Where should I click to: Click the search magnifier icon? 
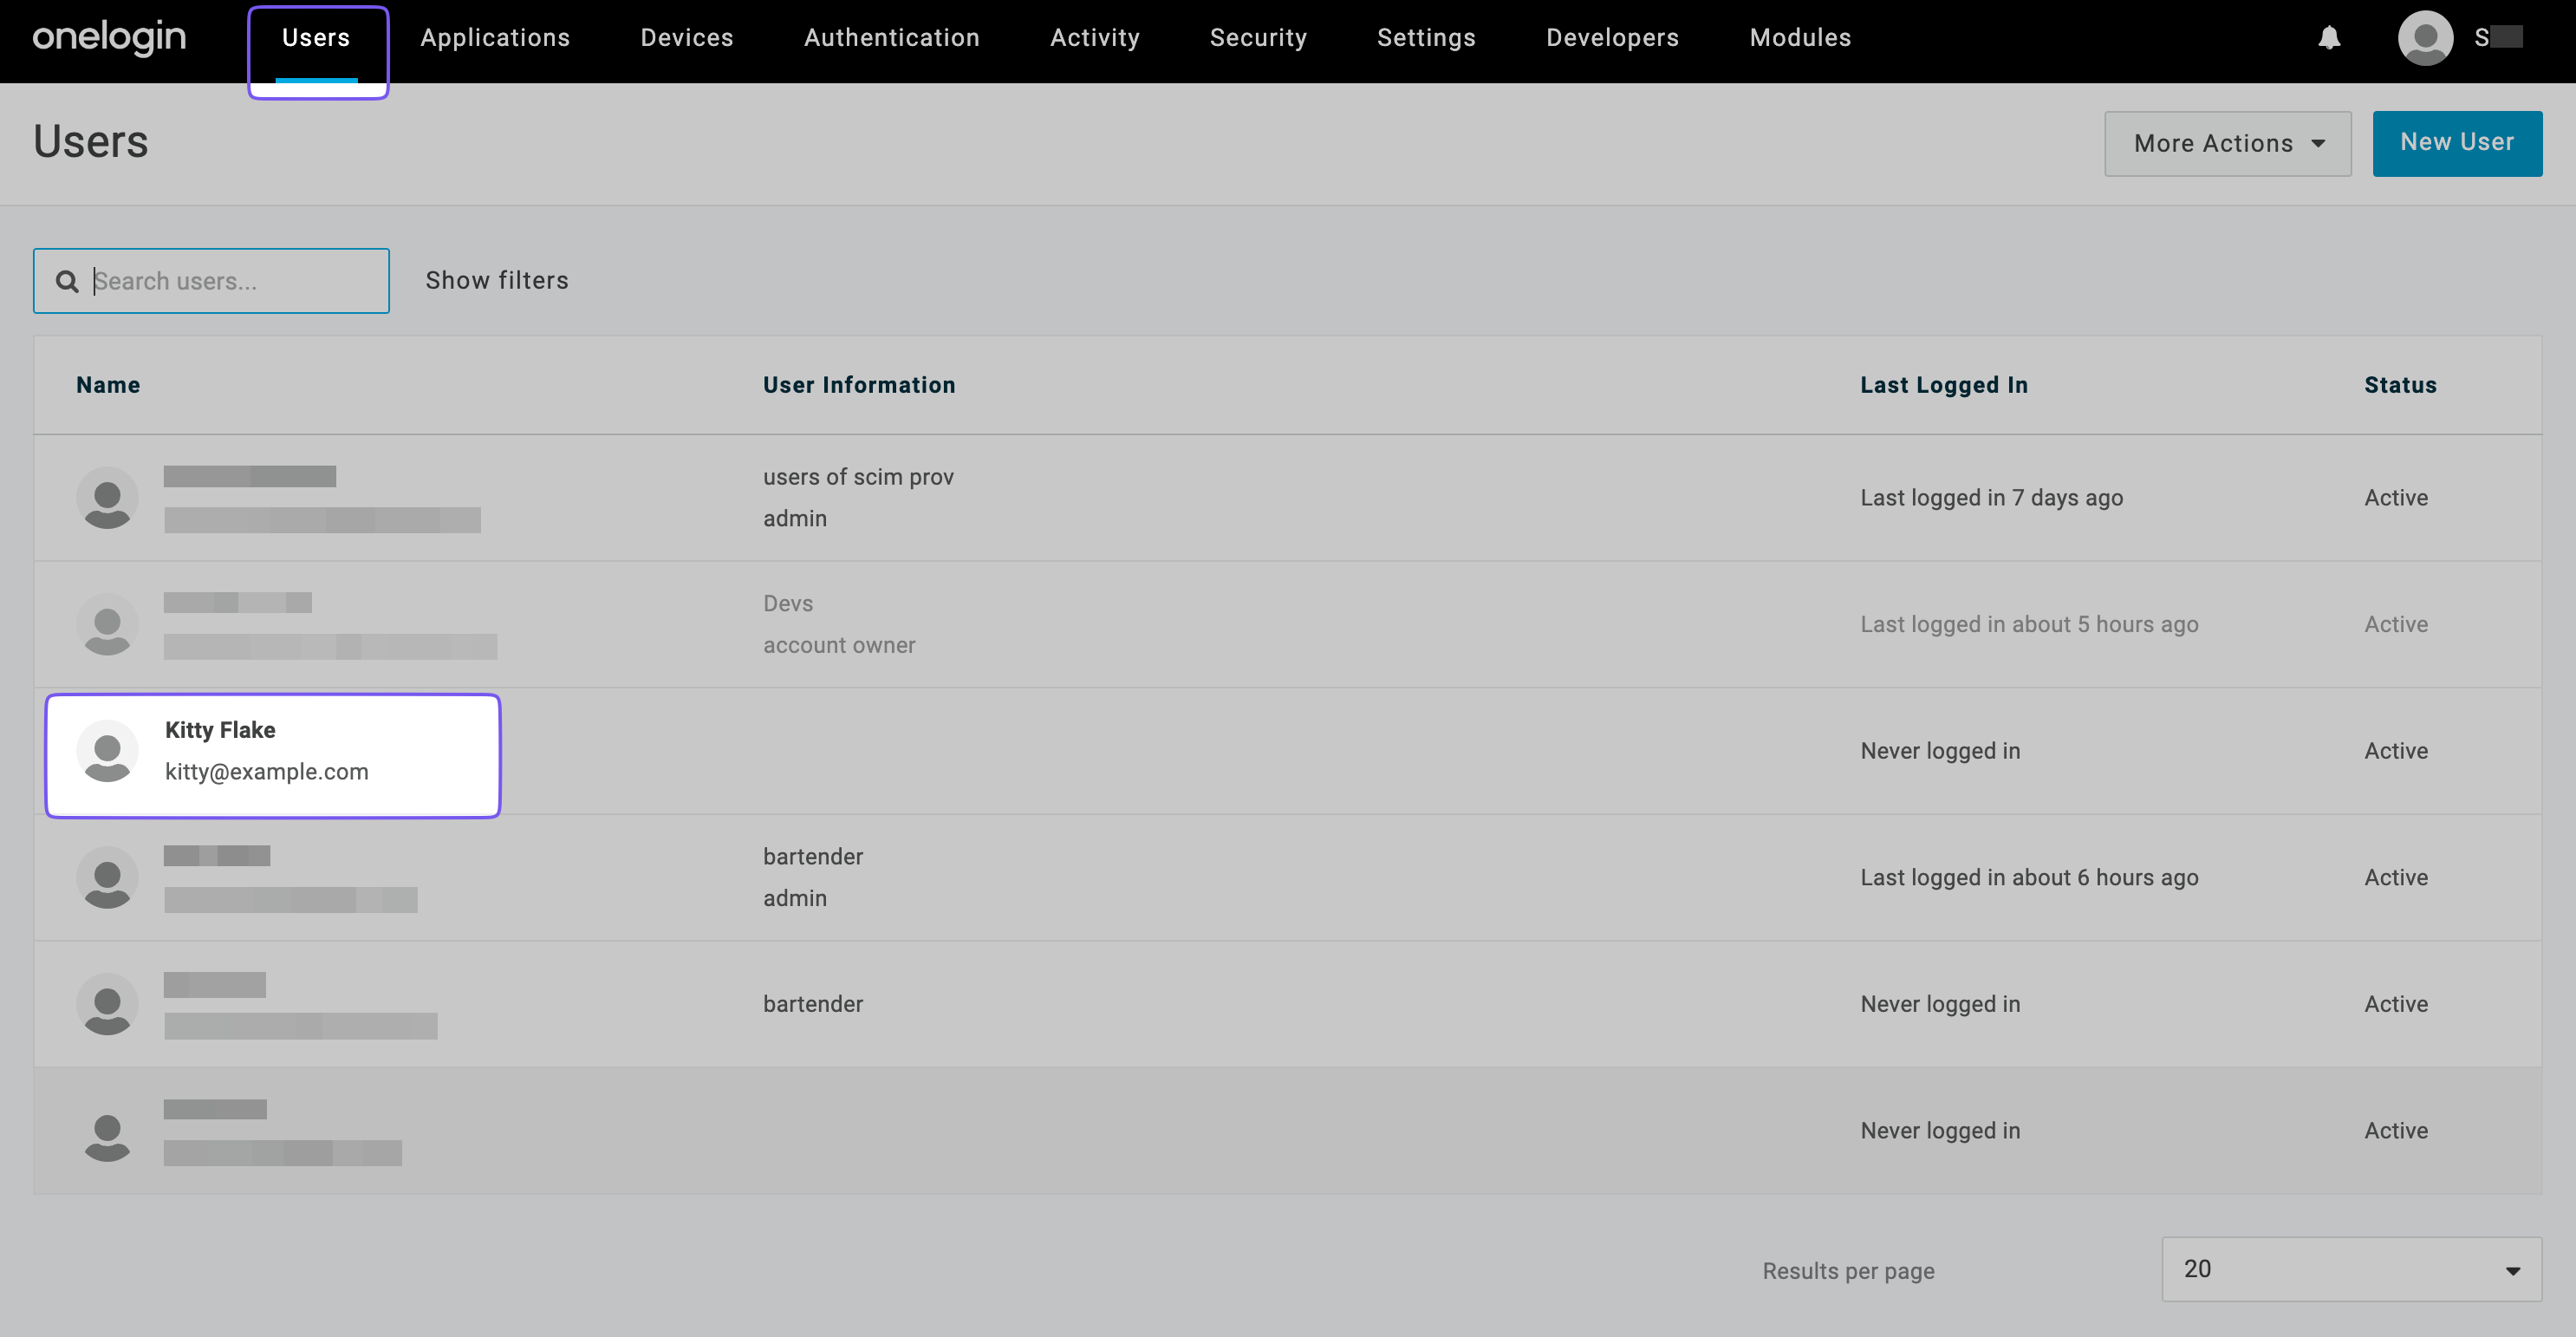pos(67,281)
